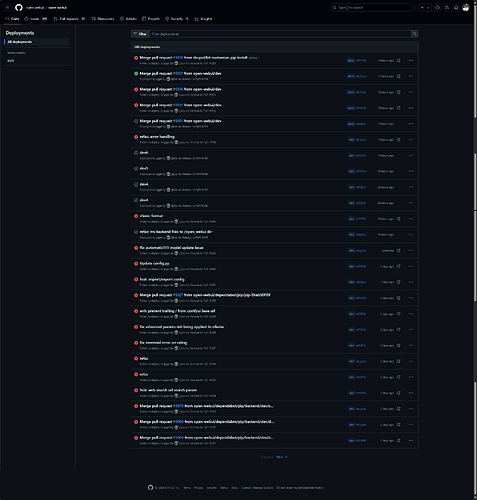This screenshot has height=500, width=477.
Task: Open the create new plus menu
Action: tap(425, 7)
